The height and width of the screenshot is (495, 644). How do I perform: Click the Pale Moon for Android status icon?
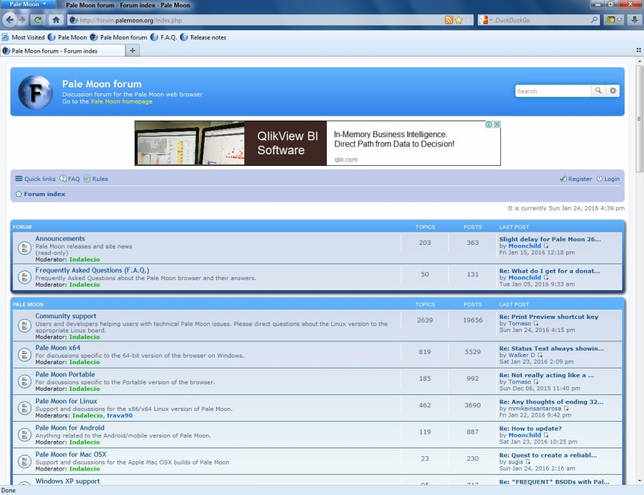(24, 435)
